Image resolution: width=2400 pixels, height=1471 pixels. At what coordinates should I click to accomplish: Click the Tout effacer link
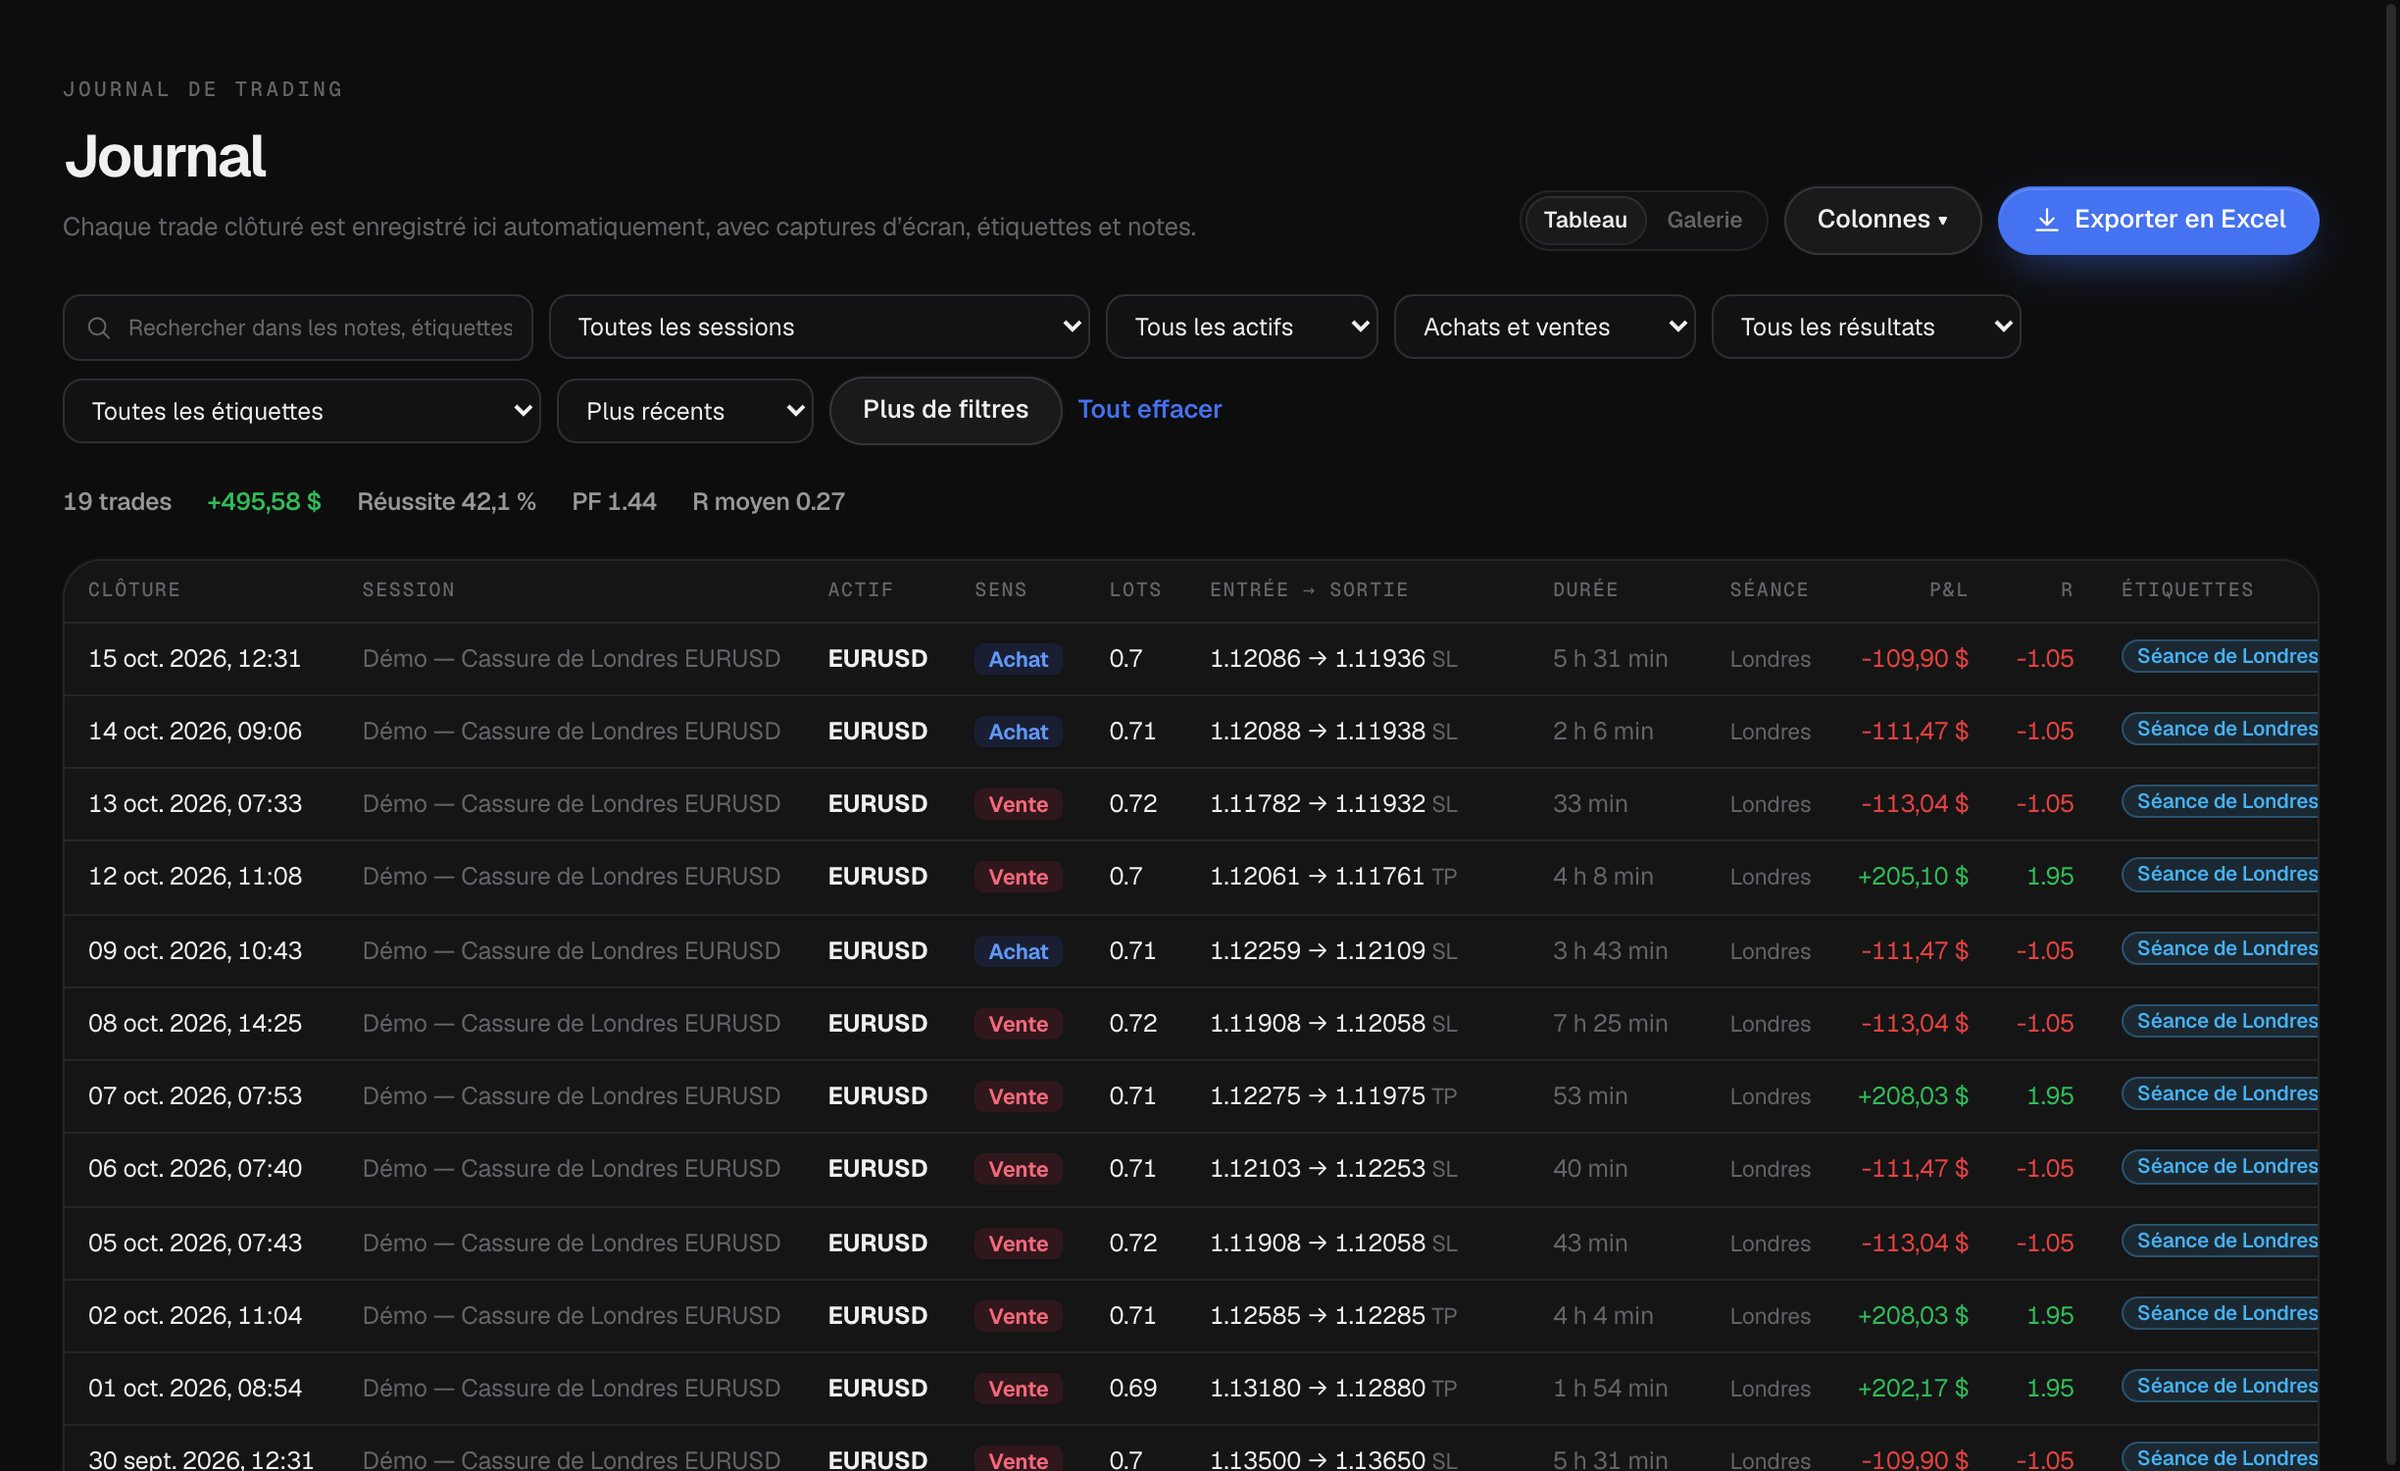coord(1149,410)
